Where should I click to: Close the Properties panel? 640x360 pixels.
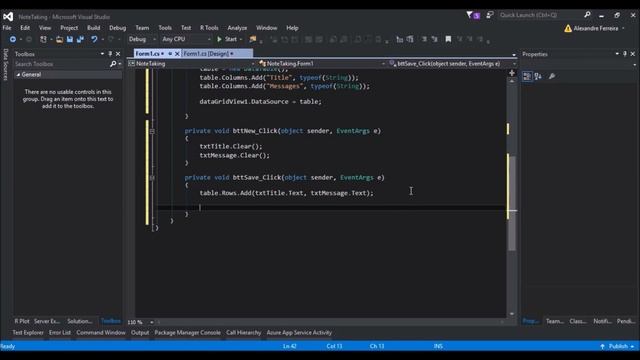click(633, 54)
